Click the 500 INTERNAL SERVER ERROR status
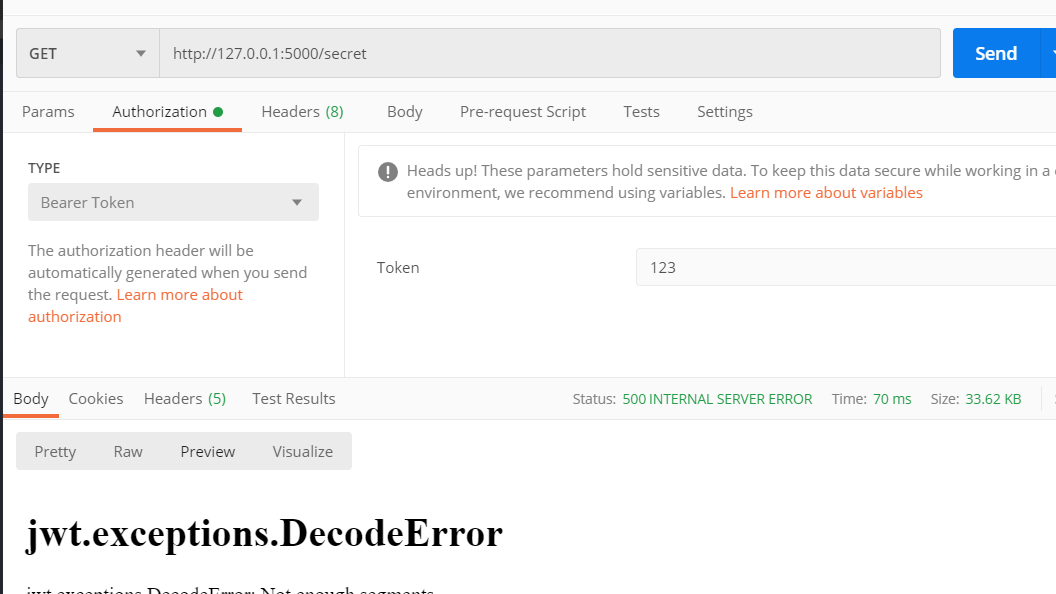Viewport: 1056px width, 594px height. pos(717,399)
